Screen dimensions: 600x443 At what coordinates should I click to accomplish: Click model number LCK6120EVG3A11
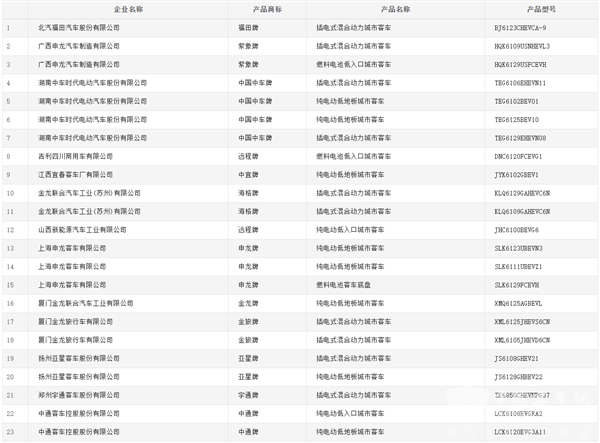pos(521,432)
